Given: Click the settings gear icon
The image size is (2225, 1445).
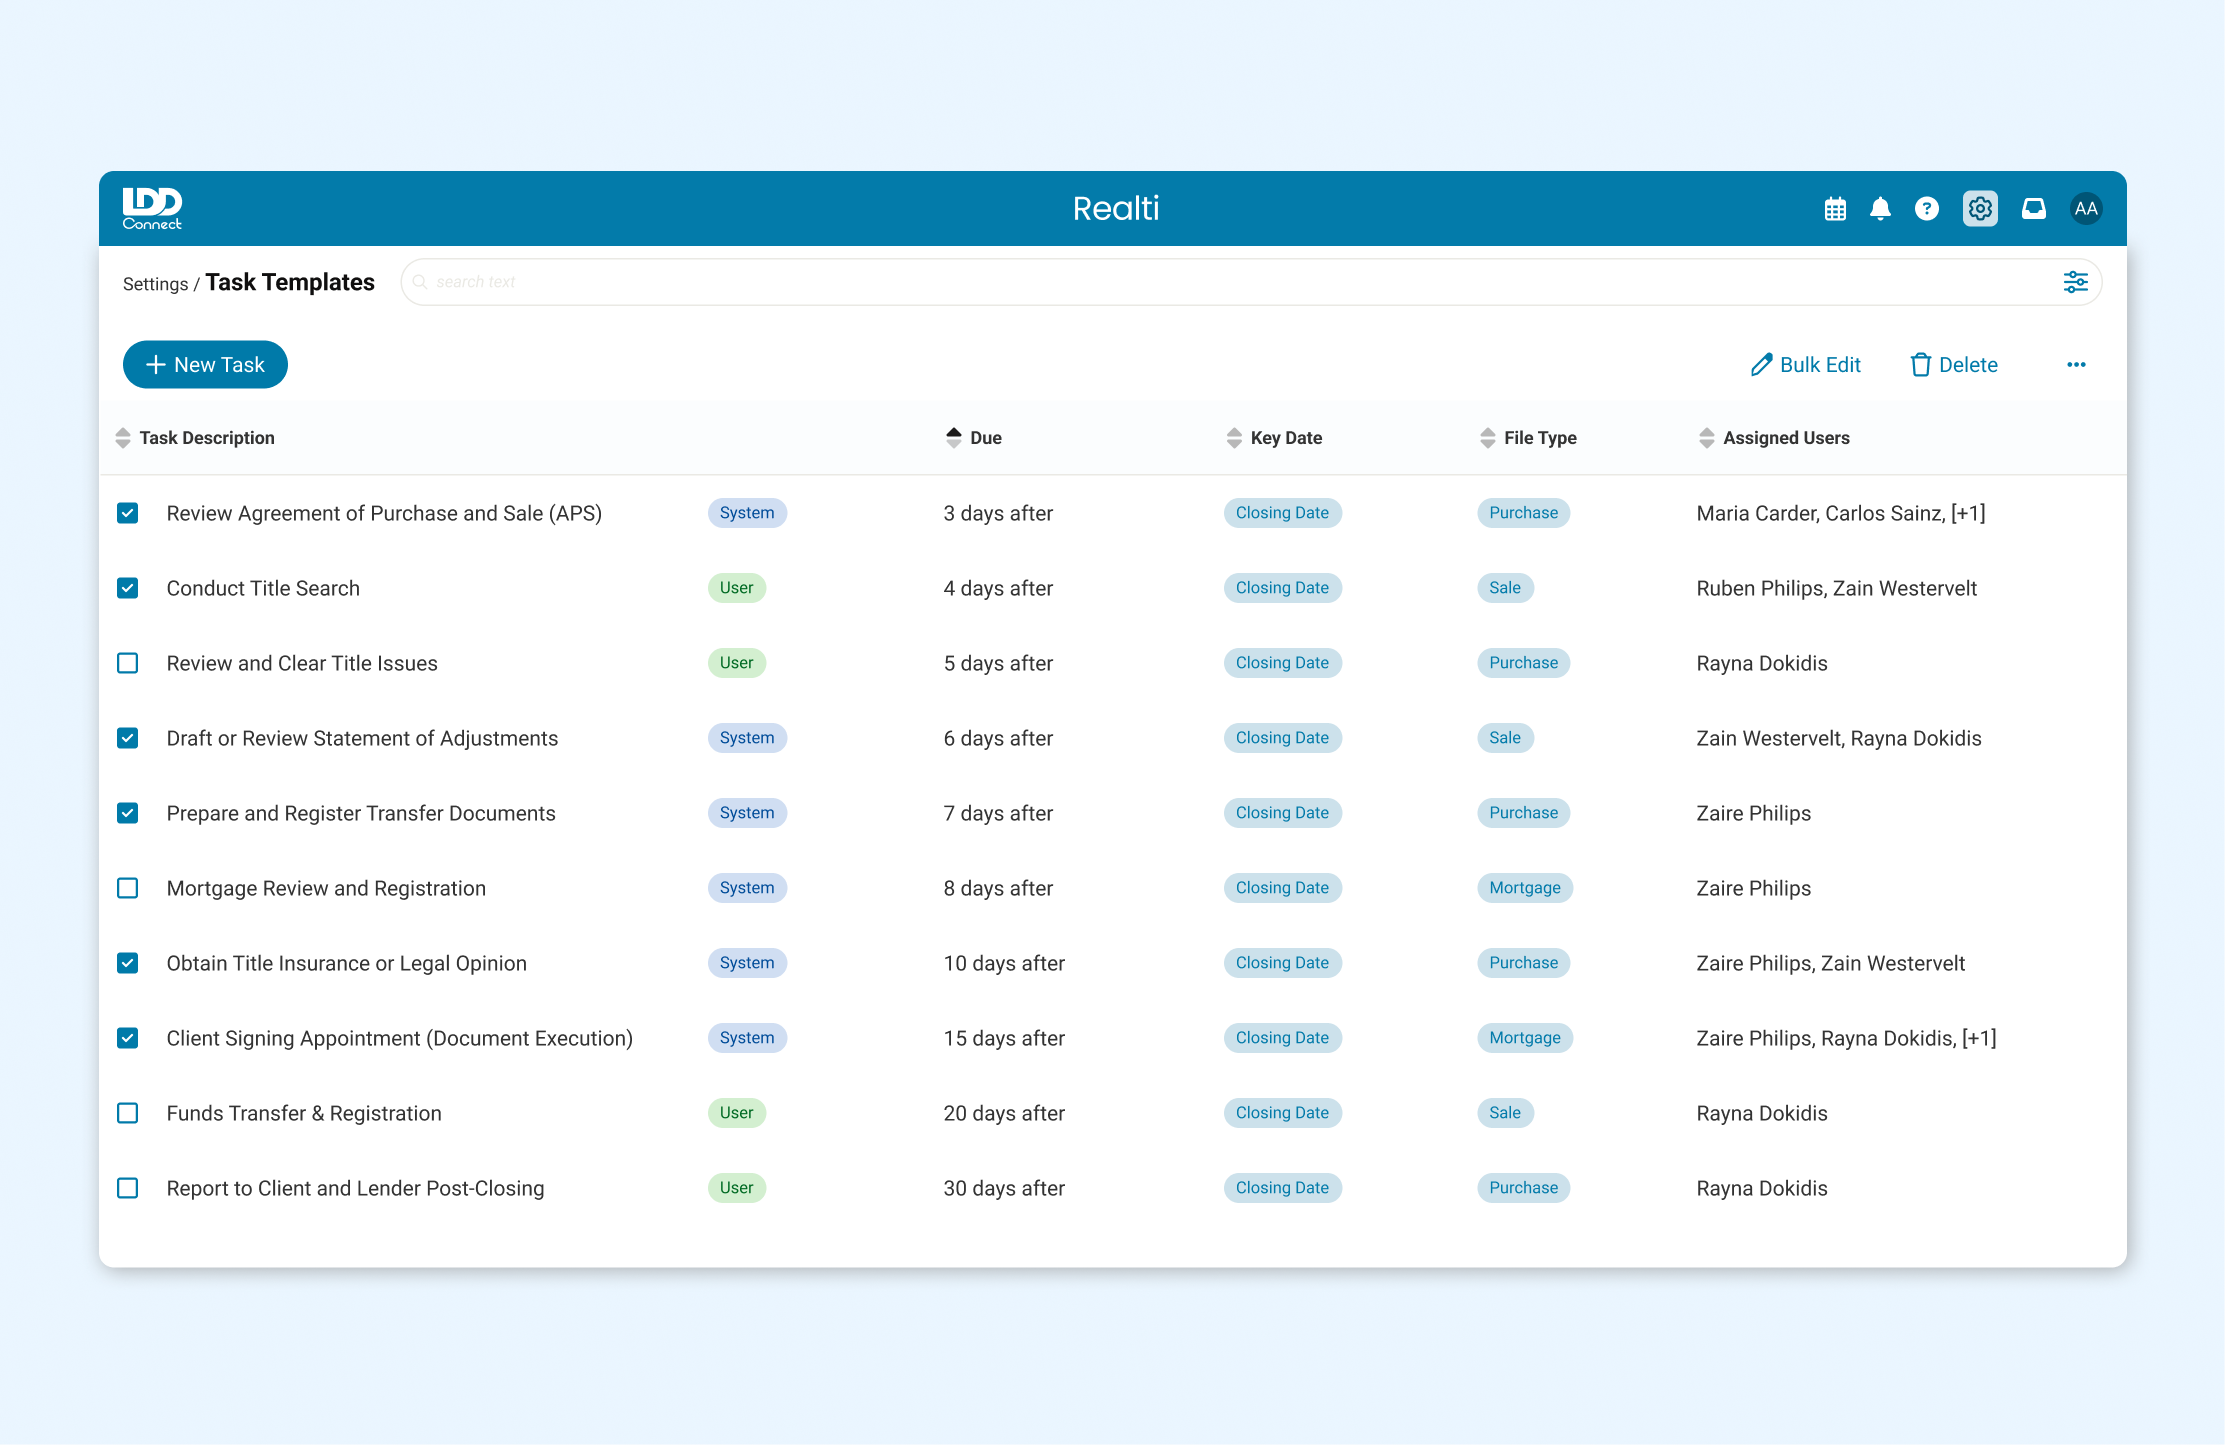Looking at the screenshot, I should pyautogui.click(x=1979, y=209).
